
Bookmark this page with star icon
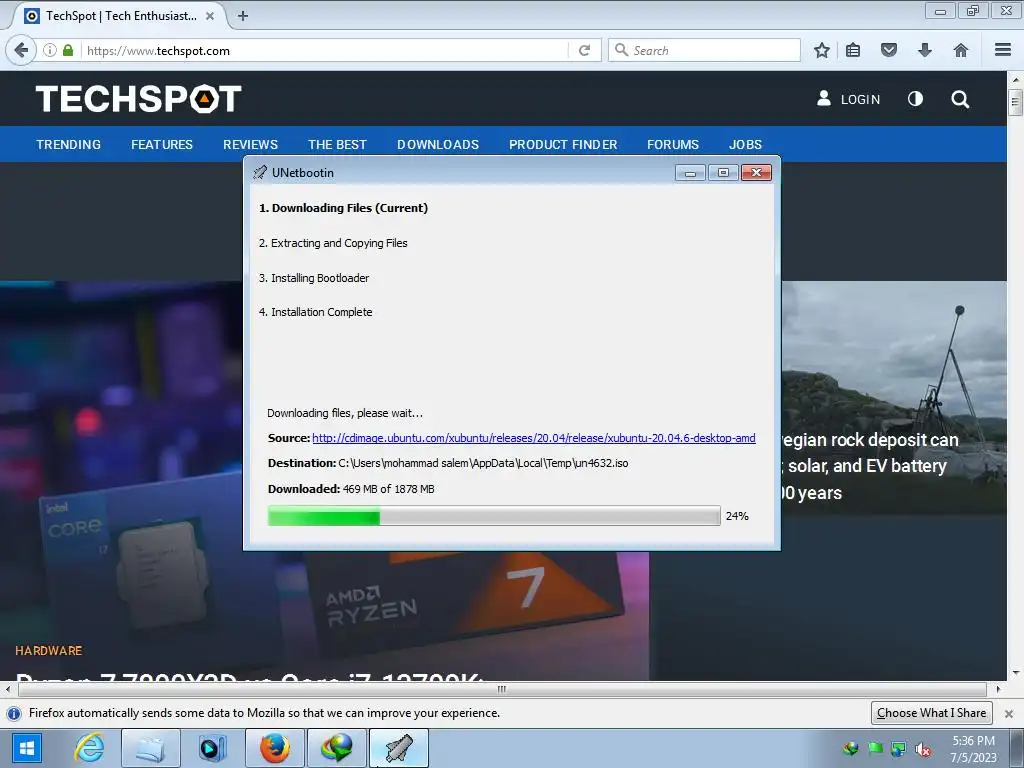822,50
